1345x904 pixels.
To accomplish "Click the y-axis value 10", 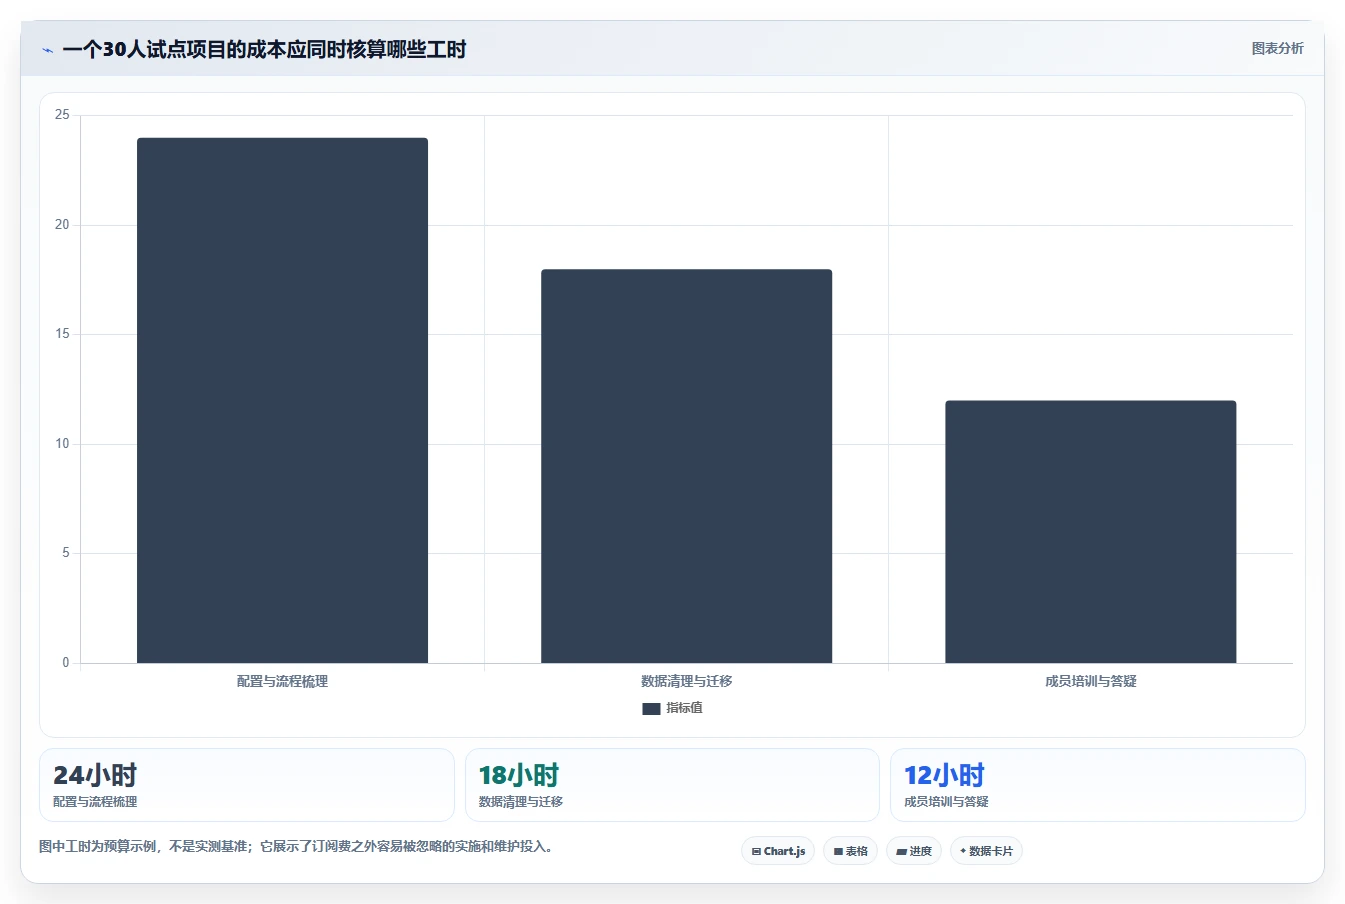I will point(62,444).
